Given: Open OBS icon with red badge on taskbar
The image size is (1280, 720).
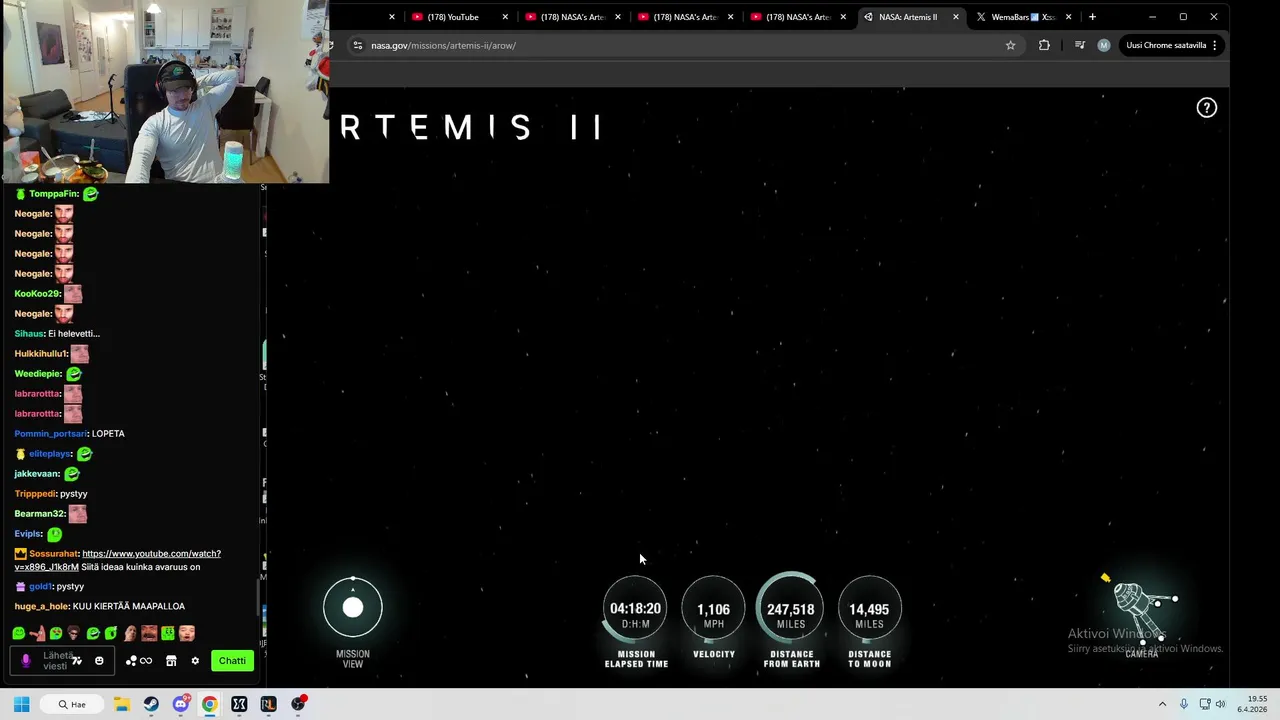Looking at the screenshot, I should (298, 704).
